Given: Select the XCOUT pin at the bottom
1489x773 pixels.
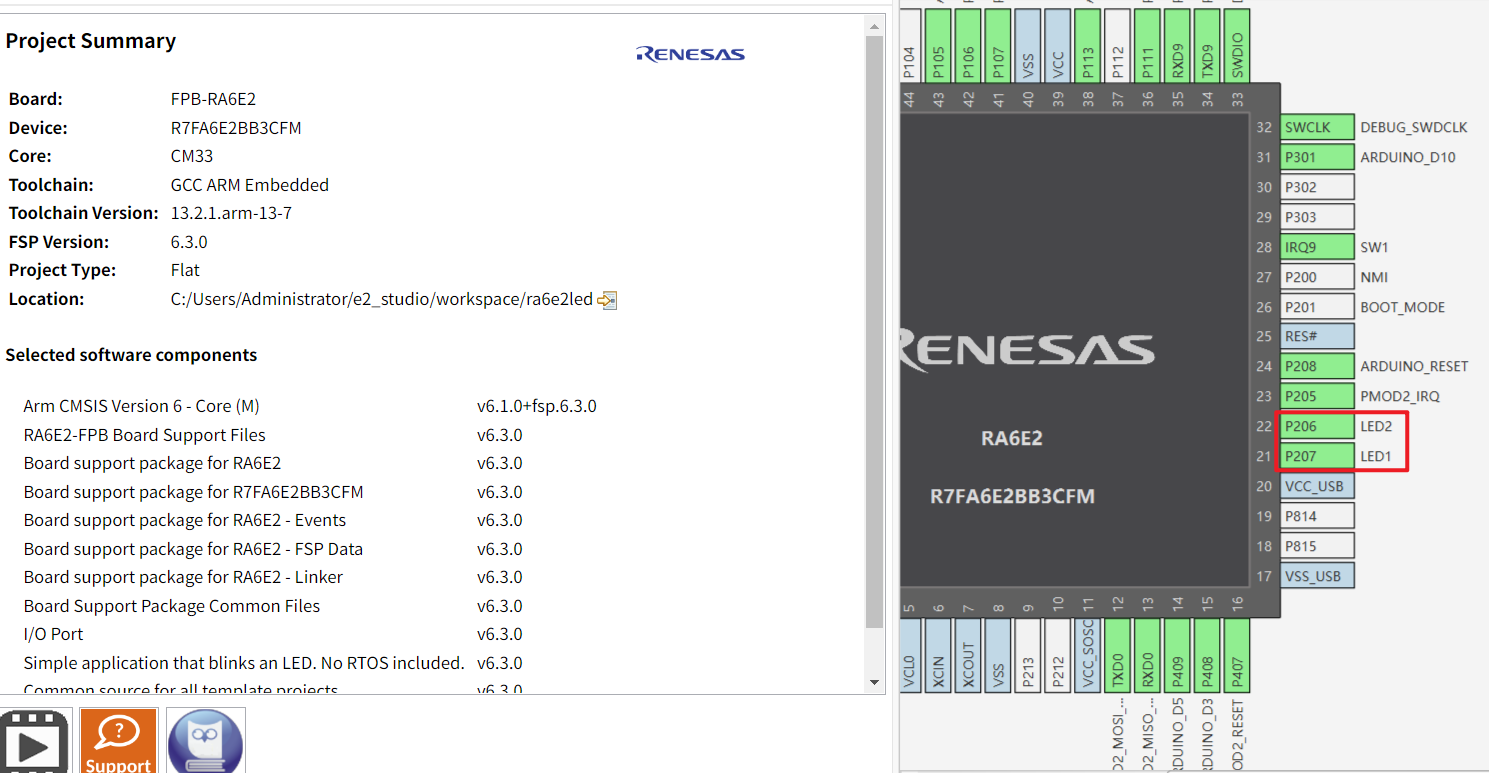Looking at the screenshot, I should pos(968,655).
